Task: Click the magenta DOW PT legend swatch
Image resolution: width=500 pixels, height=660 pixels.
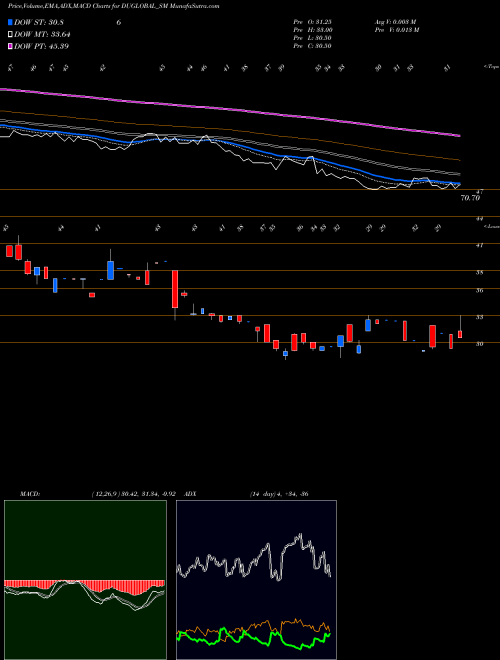Action: 11,46
